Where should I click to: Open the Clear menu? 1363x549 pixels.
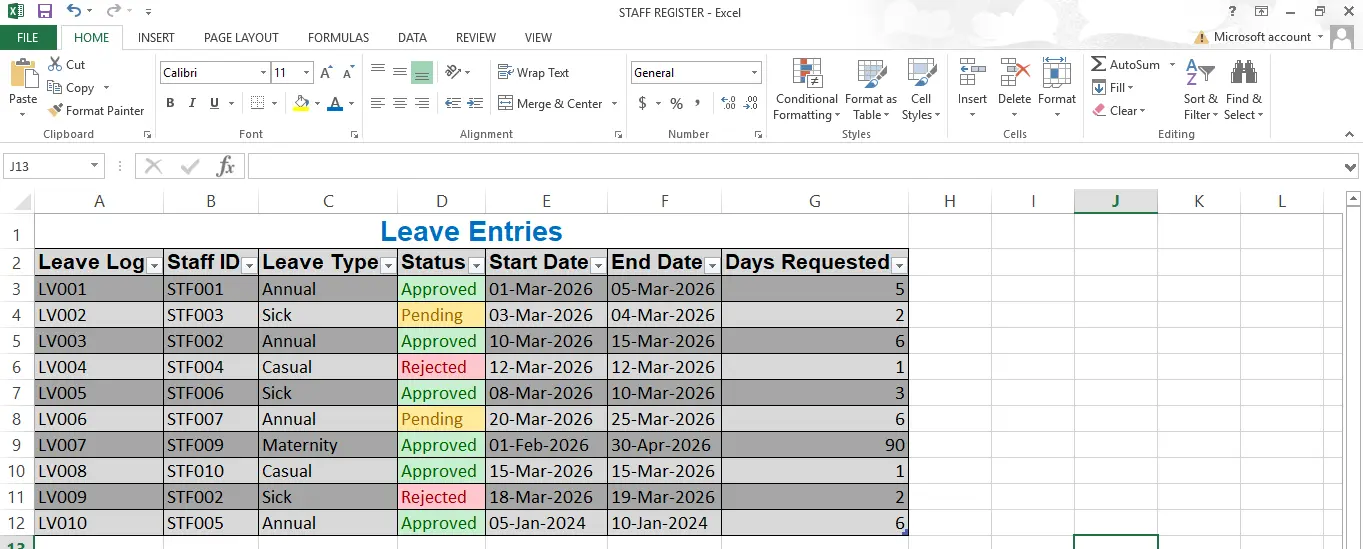1118,111
